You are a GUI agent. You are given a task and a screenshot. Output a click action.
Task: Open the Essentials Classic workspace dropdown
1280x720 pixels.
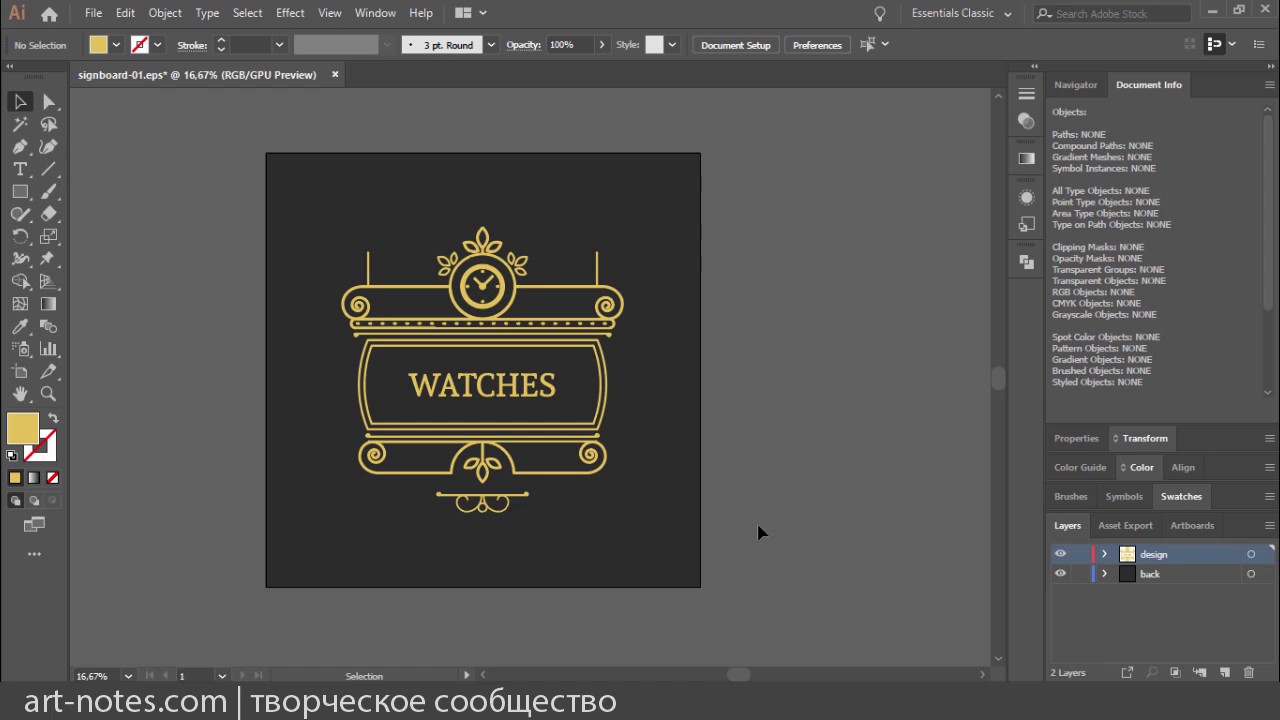(962, 13)
